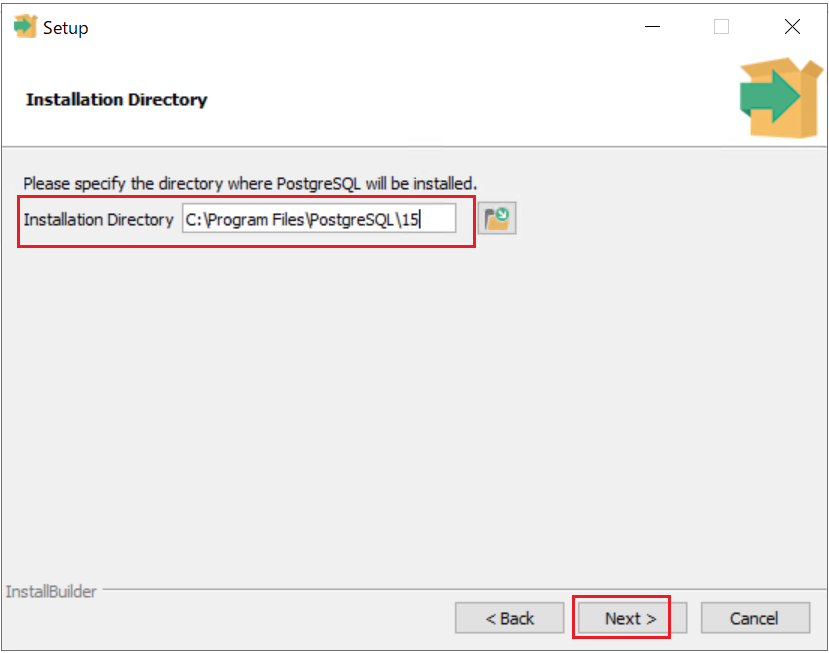Screen dimensions: 829x653
Task: Go to the previous step with Back
Action: (x=510, y=618)
